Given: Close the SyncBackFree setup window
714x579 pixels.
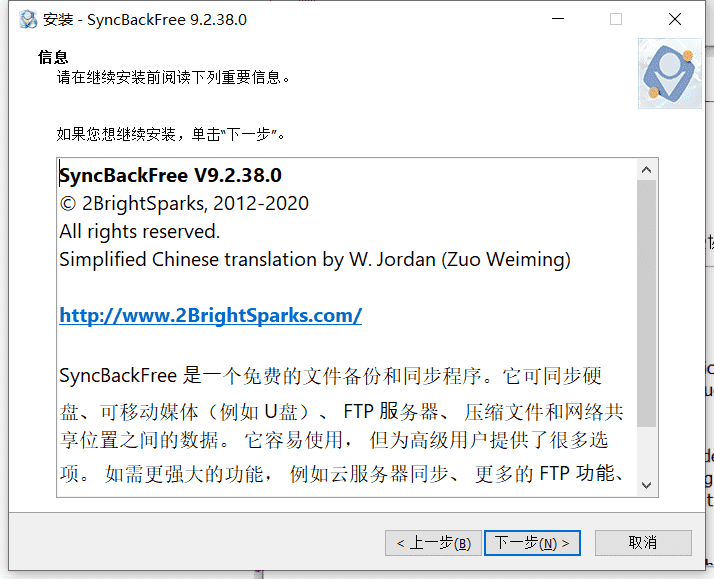Looking at the screenshot, I should [x=674, y=19].
